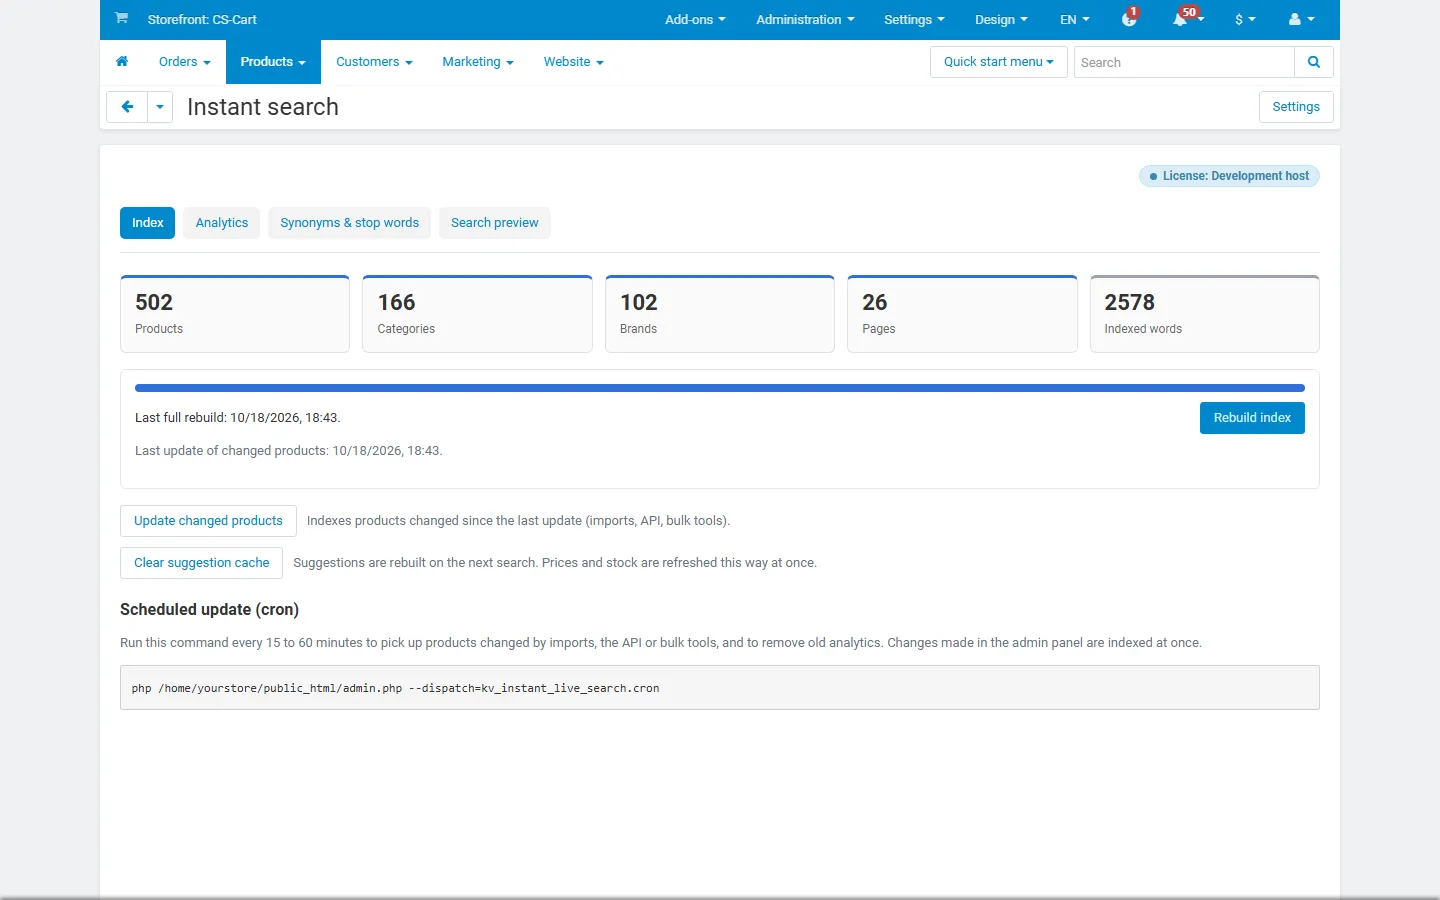Click the License: Development host badge
Image resolution: width=1440 pixels, height=900 pixels.
pos(1229,176)
